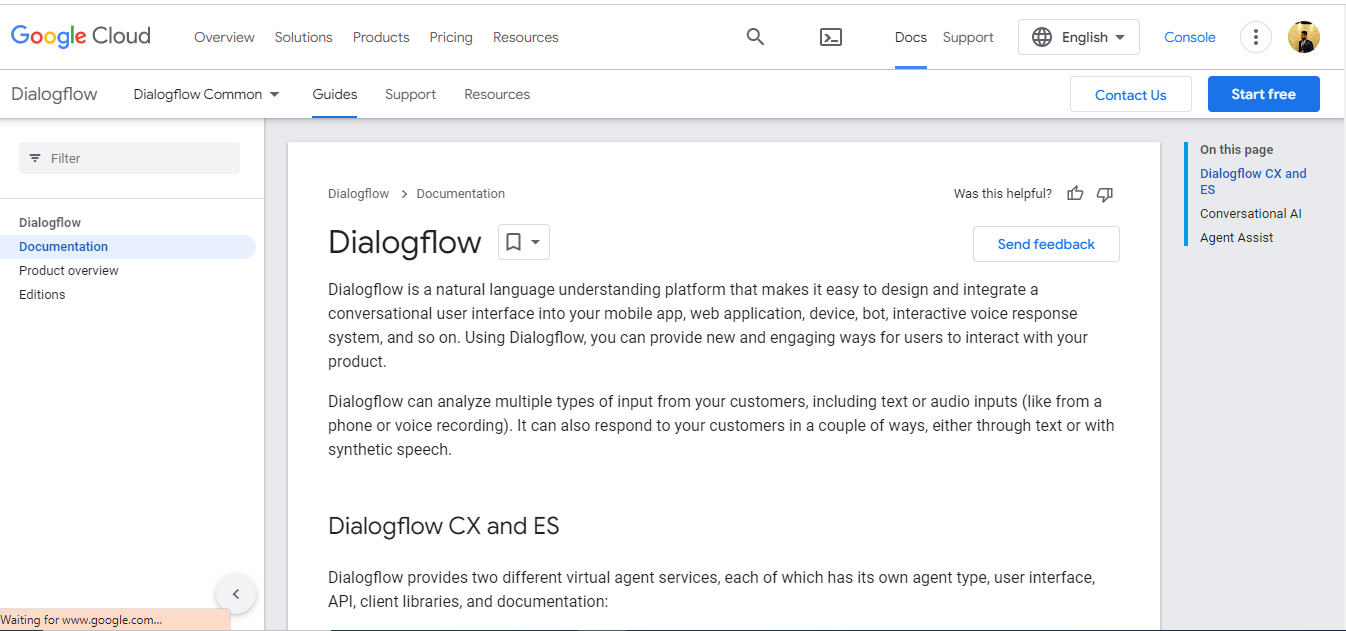1346x631 pixels.
Task: Click the Start free button
Action: pos(1264,94)
